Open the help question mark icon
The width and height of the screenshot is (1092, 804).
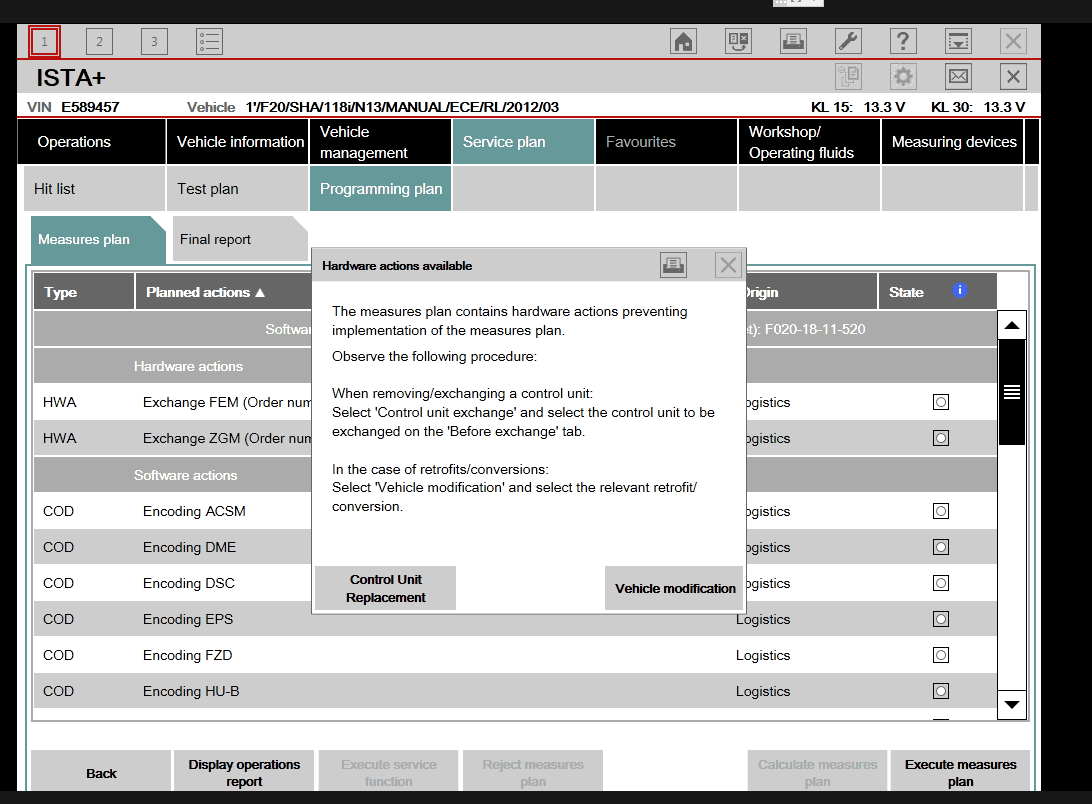(x=903, y=42)
